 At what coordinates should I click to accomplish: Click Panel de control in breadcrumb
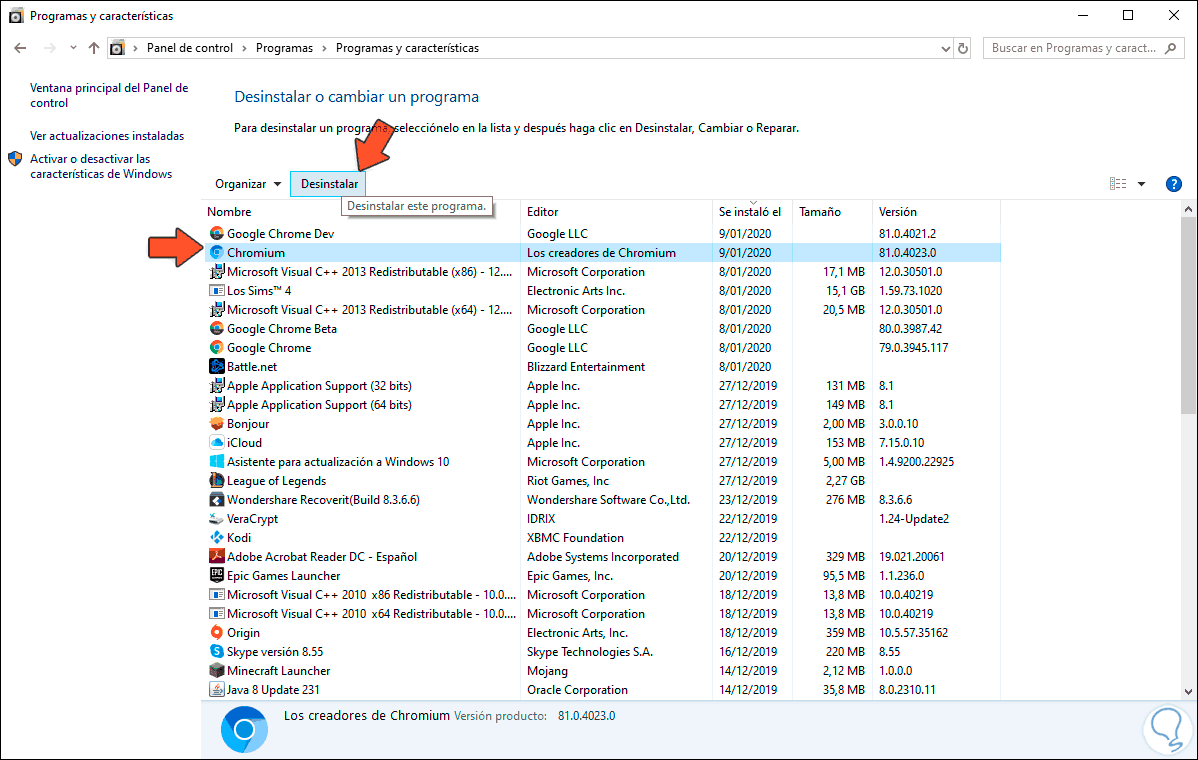[x=189, y=48]
